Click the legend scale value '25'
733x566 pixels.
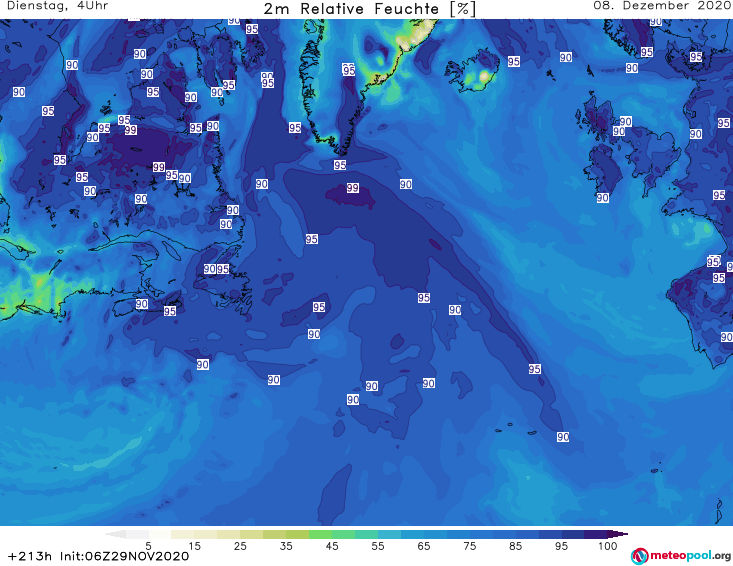tap(240, 546)
